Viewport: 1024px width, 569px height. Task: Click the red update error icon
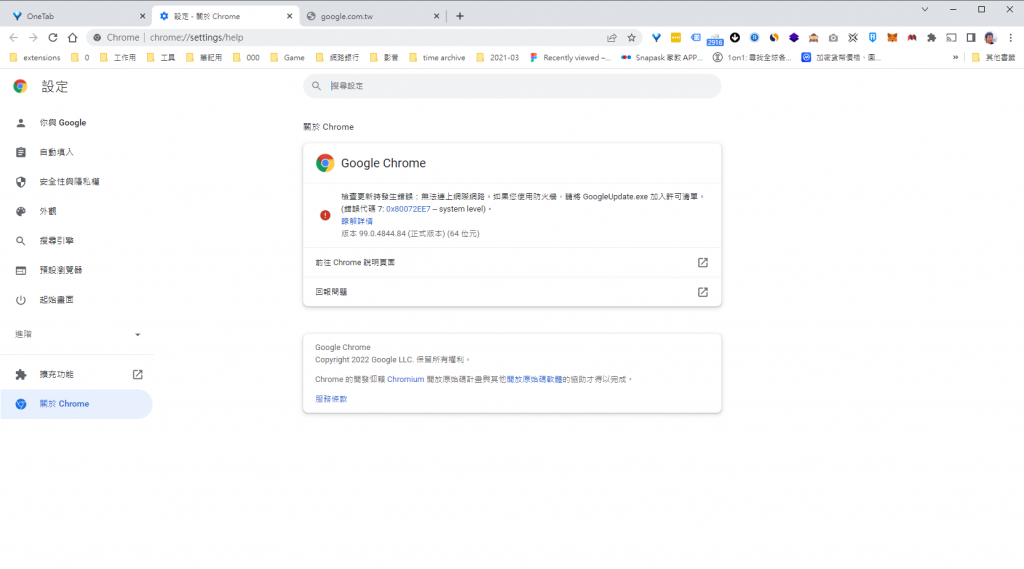pos(325,215)
